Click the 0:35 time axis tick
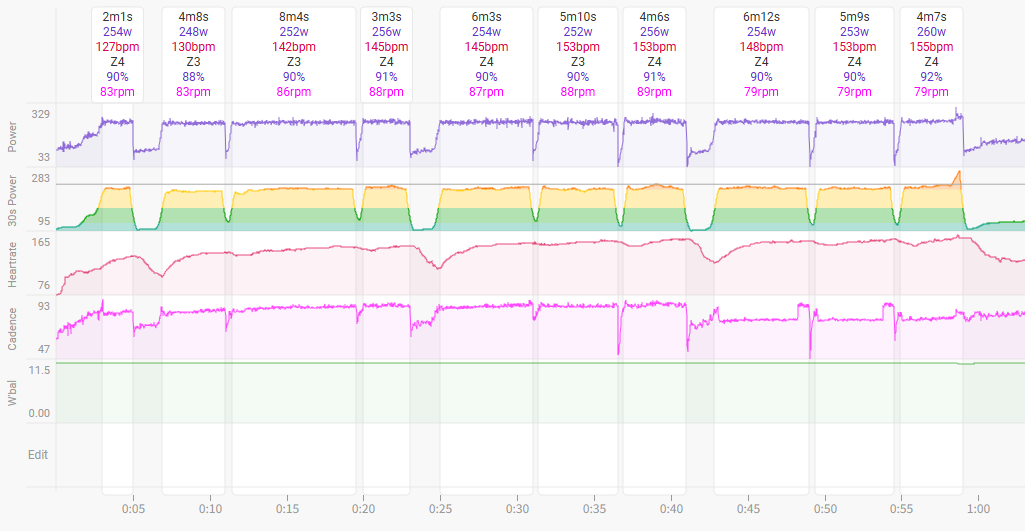 pos(594,508)
